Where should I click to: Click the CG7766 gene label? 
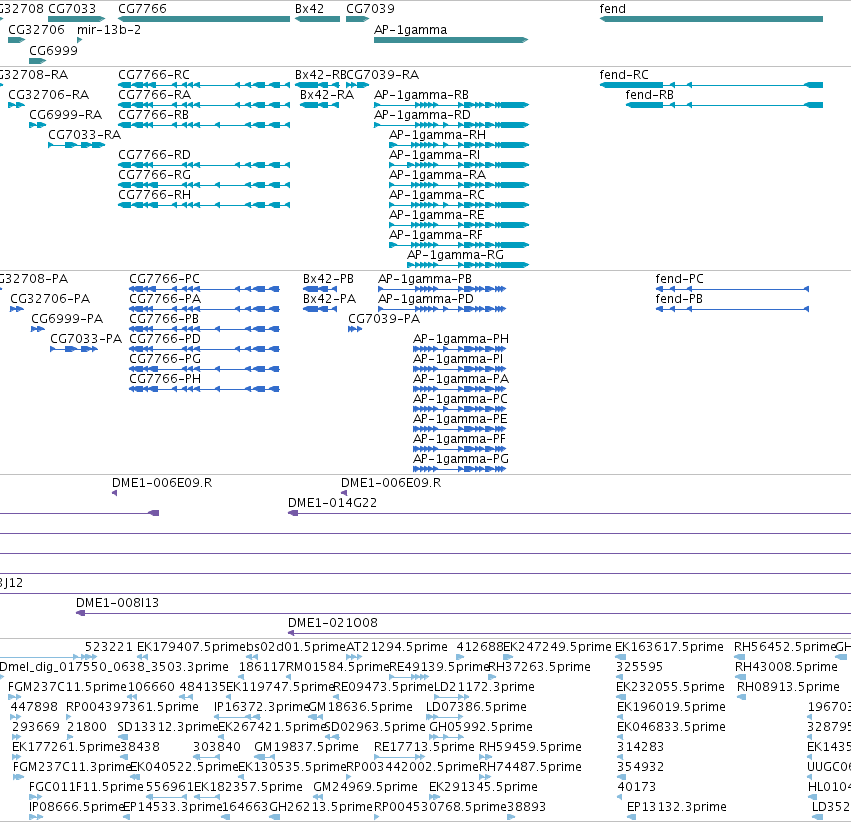pos(142,9)
